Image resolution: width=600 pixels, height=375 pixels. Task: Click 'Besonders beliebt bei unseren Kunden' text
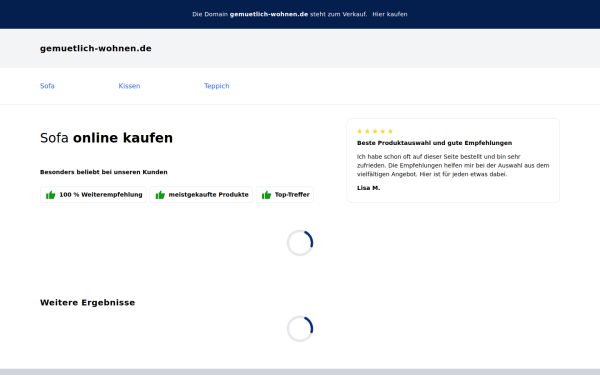pos(104,172)
